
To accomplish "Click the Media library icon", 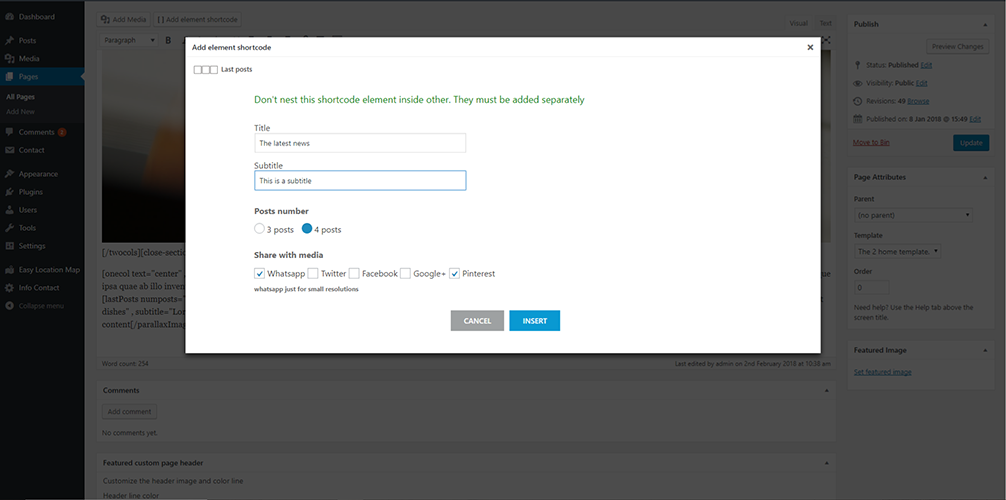I will (x=9, y=59).
